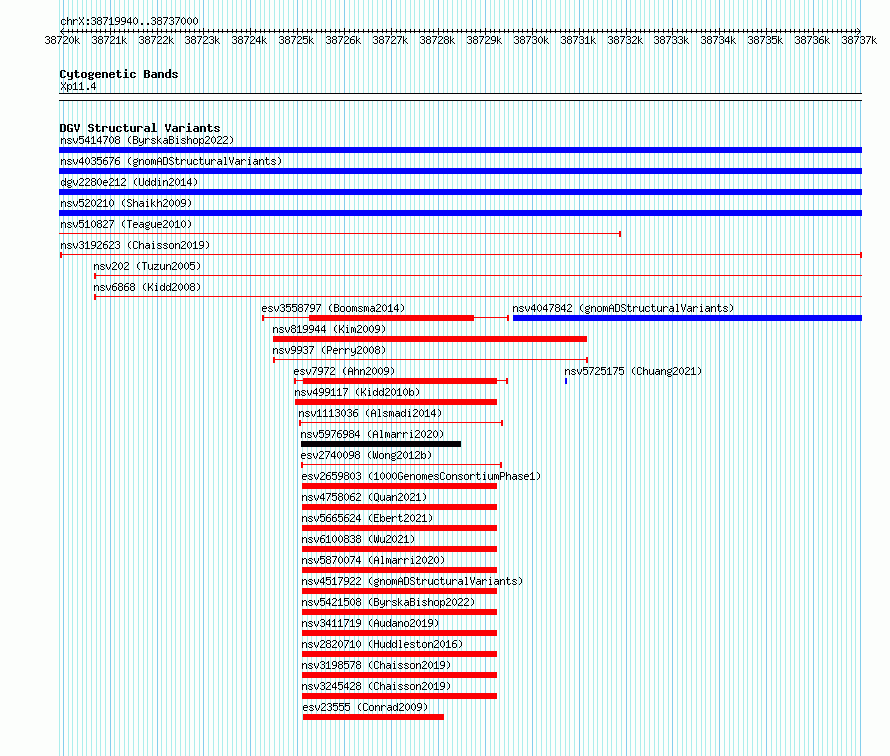Click the 38725k ruler tick label

click(x=296, y=40)
